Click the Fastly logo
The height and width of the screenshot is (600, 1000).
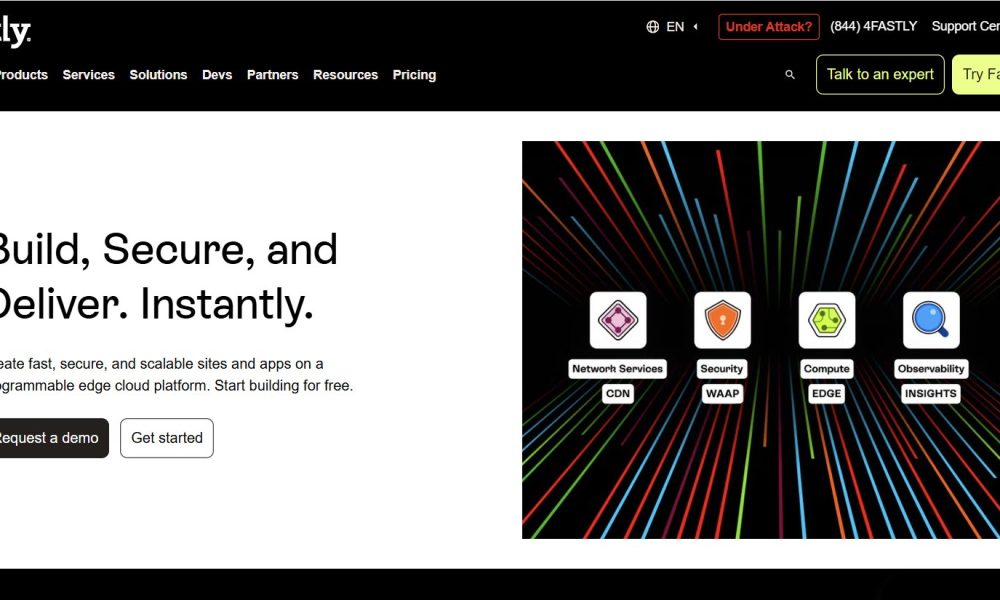coord(14,32)
